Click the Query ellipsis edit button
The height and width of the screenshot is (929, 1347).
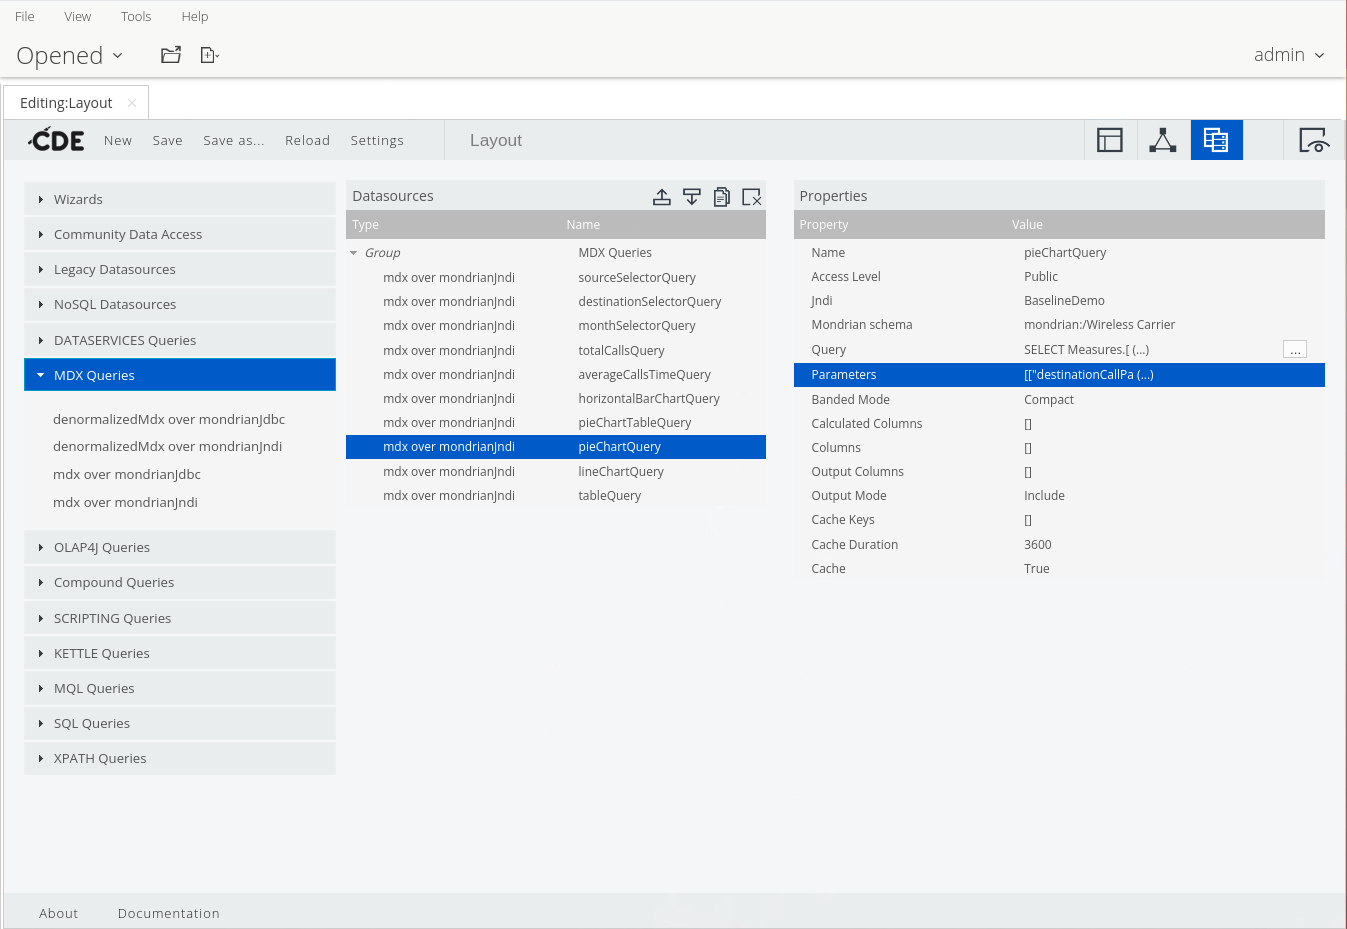coord(1294,350)
